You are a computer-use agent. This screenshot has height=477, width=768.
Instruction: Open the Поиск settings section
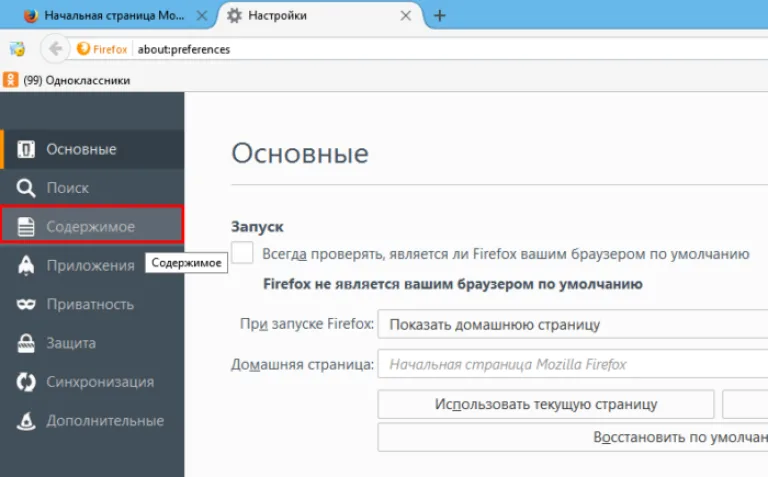pos(92,188)
